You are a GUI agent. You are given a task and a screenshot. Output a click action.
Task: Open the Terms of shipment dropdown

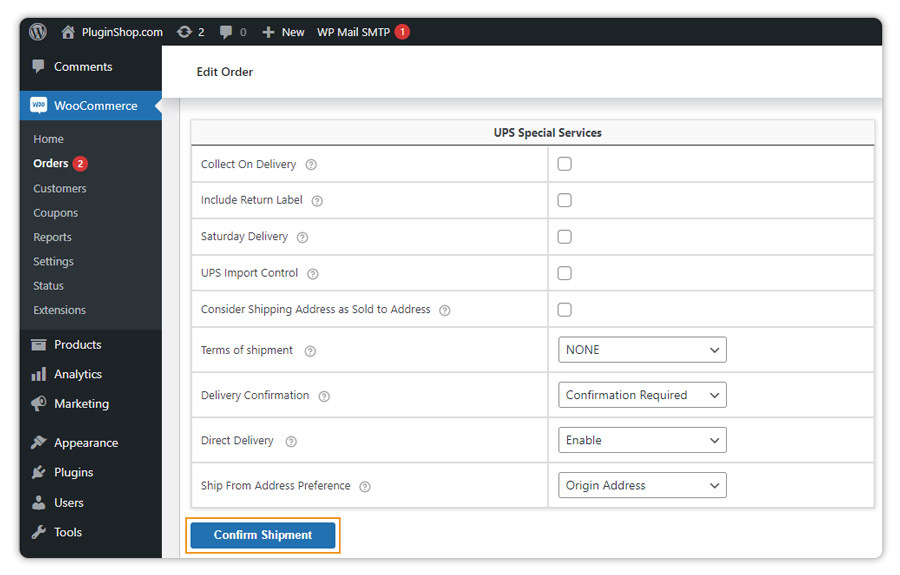coord(642,349)
